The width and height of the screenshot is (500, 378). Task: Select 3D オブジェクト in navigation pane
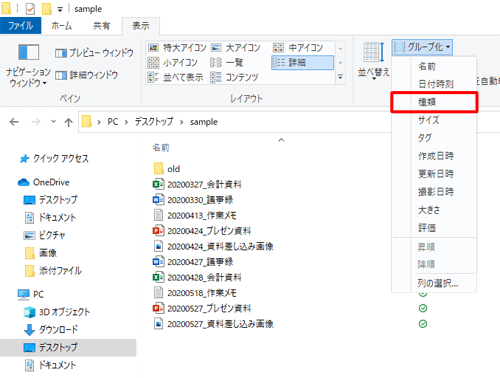57,312
